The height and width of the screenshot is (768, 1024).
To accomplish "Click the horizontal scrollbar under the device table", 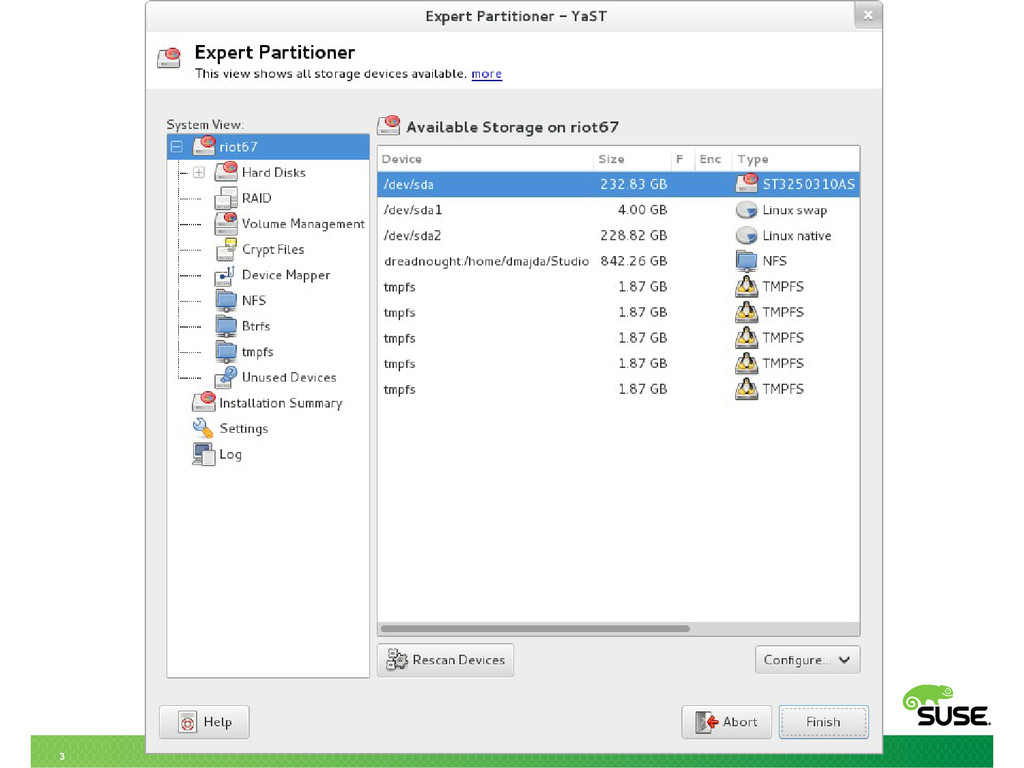I will pos(535,628).
